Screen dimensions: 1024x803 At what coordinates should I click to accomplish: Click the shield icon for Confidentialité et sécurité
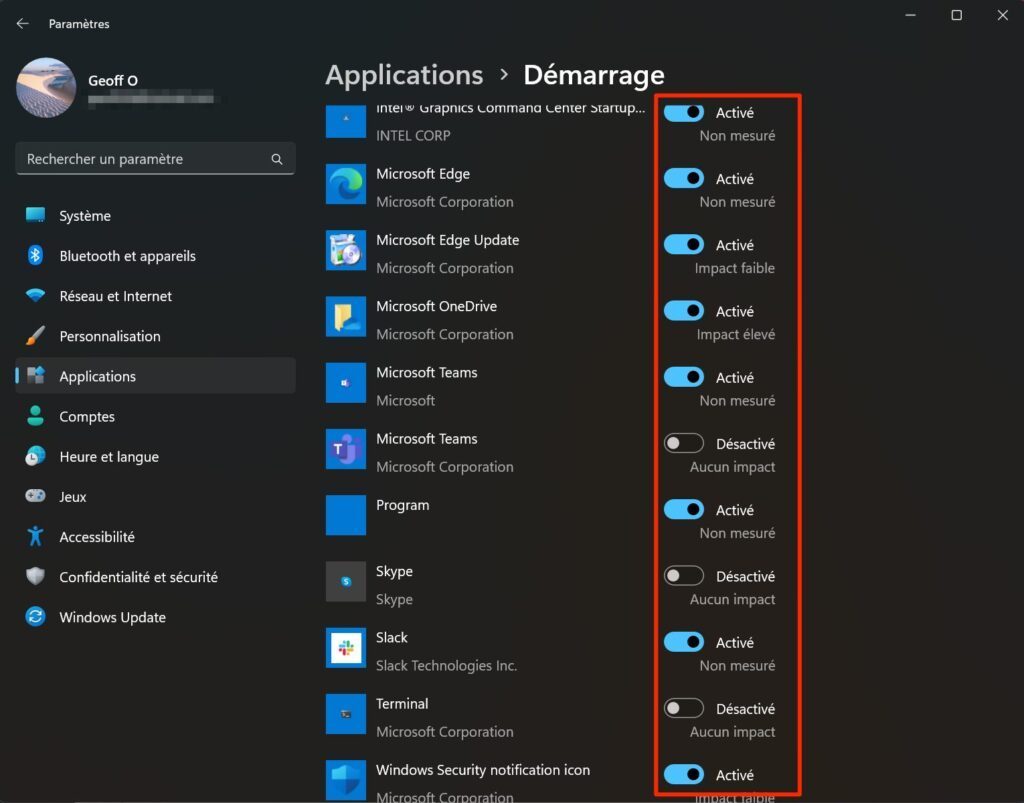coord(35,576)
